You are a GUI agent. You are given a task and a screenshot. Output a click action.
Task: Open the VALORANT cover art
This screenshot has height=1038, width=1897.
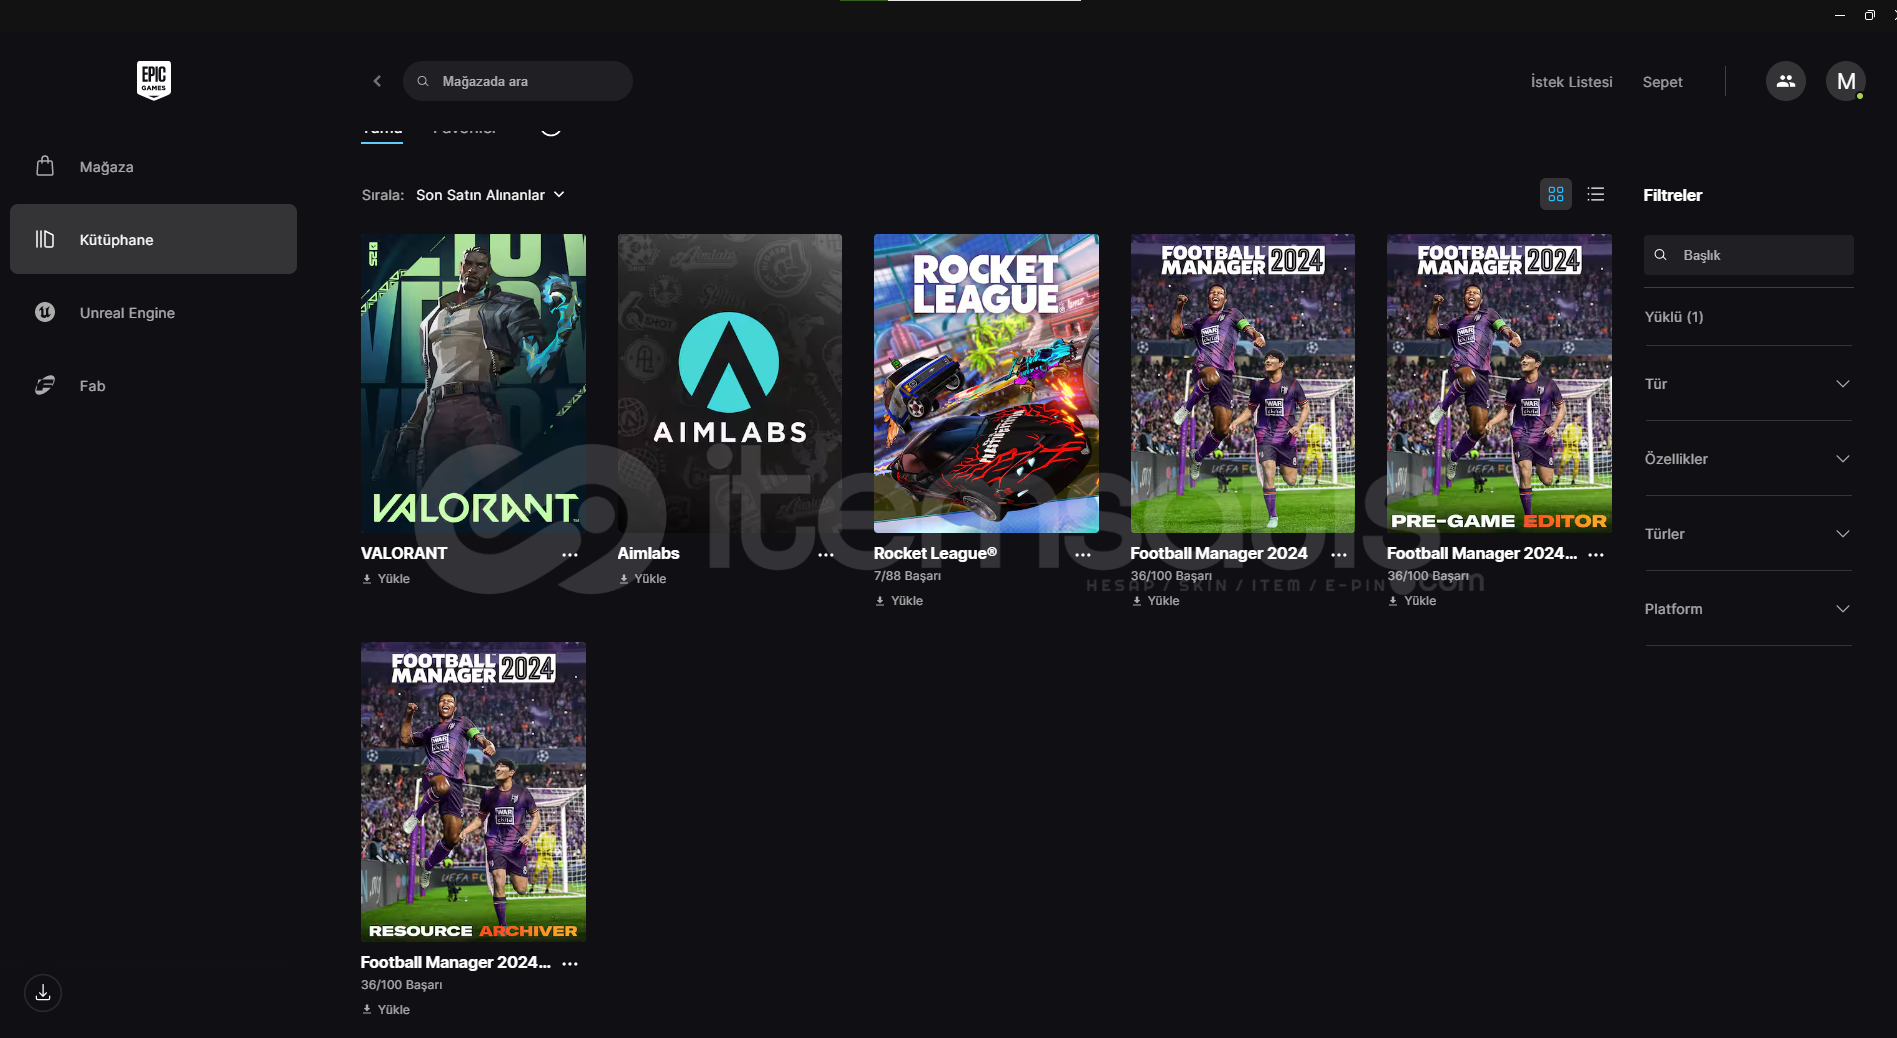point(473,383)
